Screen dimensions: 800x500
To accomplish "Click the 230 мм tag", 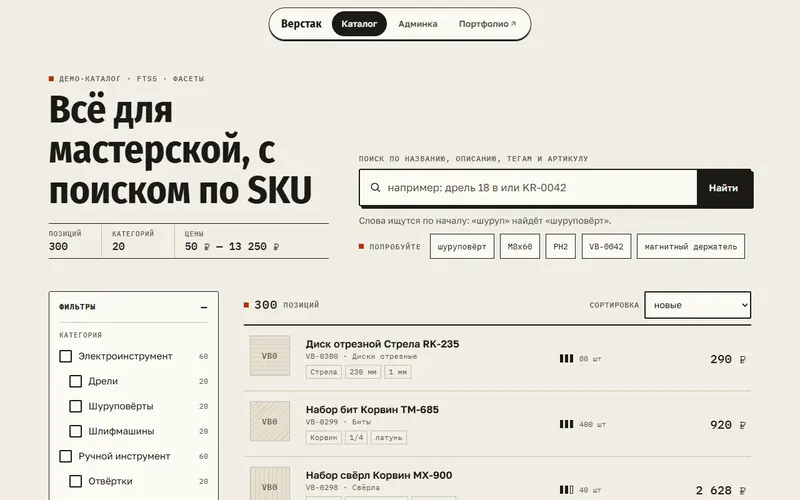I will click(x=363, y=372).
